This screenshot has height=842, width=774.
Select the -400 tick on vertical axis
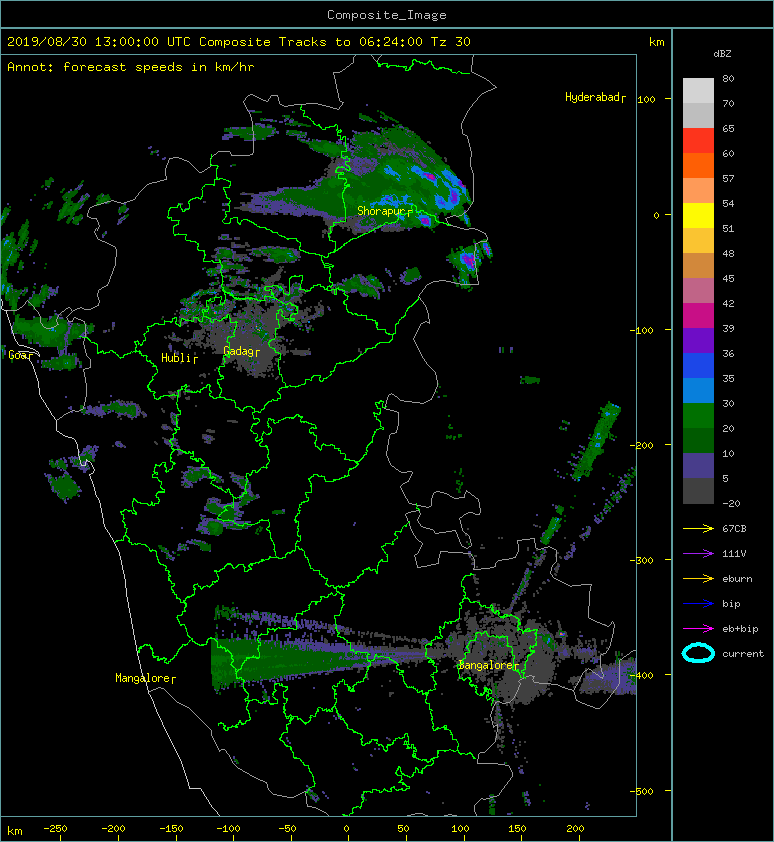[642, 675]
